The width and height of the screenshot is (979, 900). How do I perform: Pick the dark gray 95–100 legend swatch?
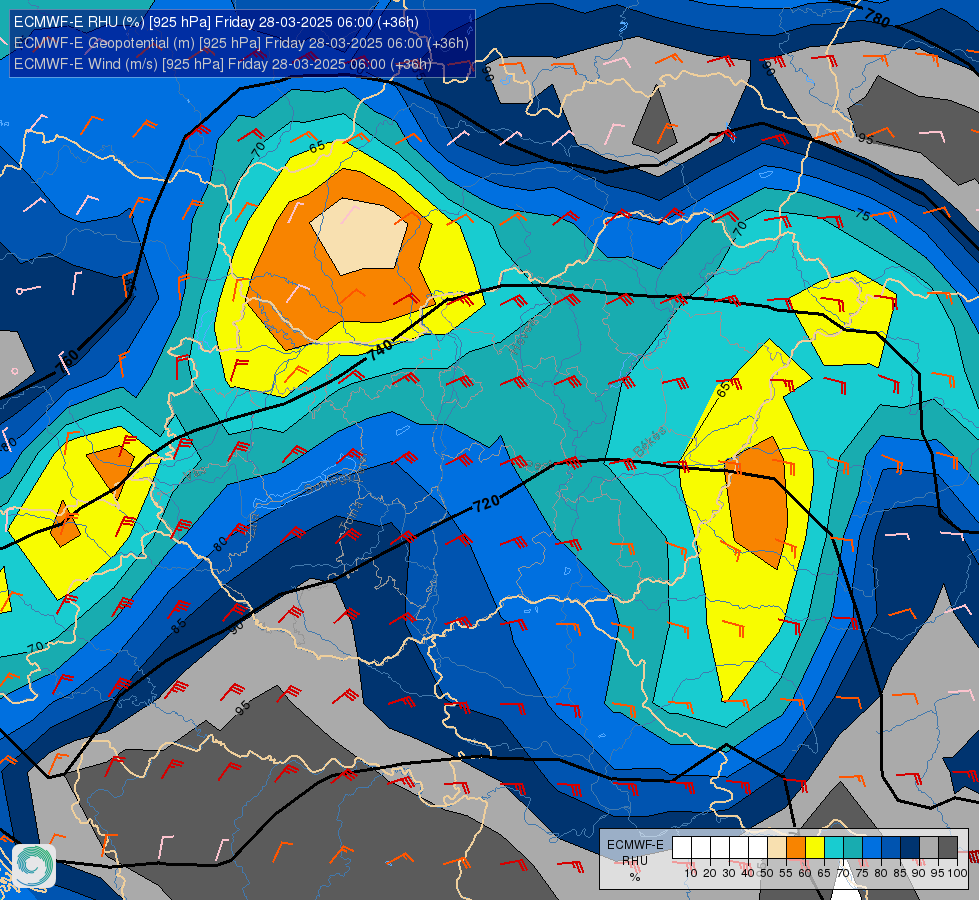coord(948,848)
